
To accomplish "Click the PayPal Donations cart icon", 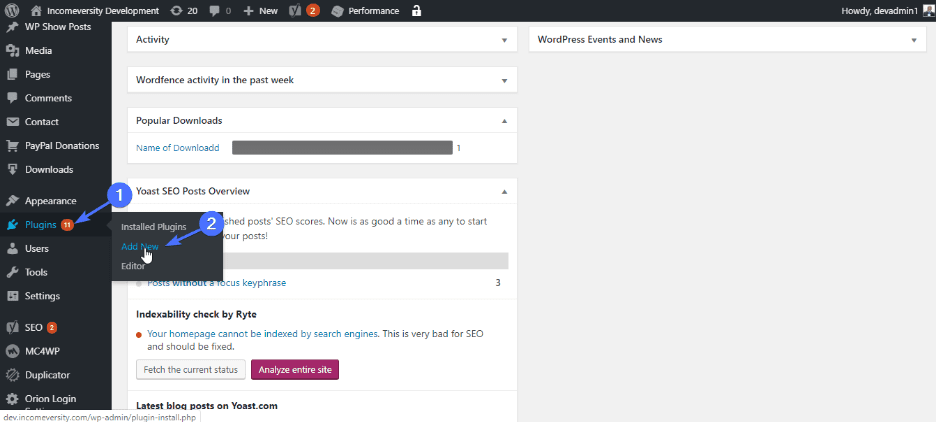I will 13,146.
